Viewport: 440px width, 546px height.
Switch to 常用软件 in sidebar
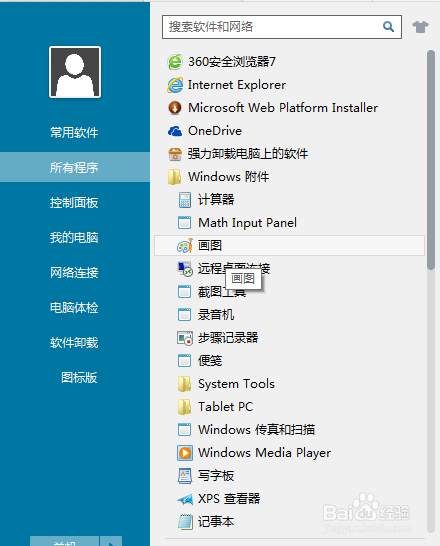[74, 133]
